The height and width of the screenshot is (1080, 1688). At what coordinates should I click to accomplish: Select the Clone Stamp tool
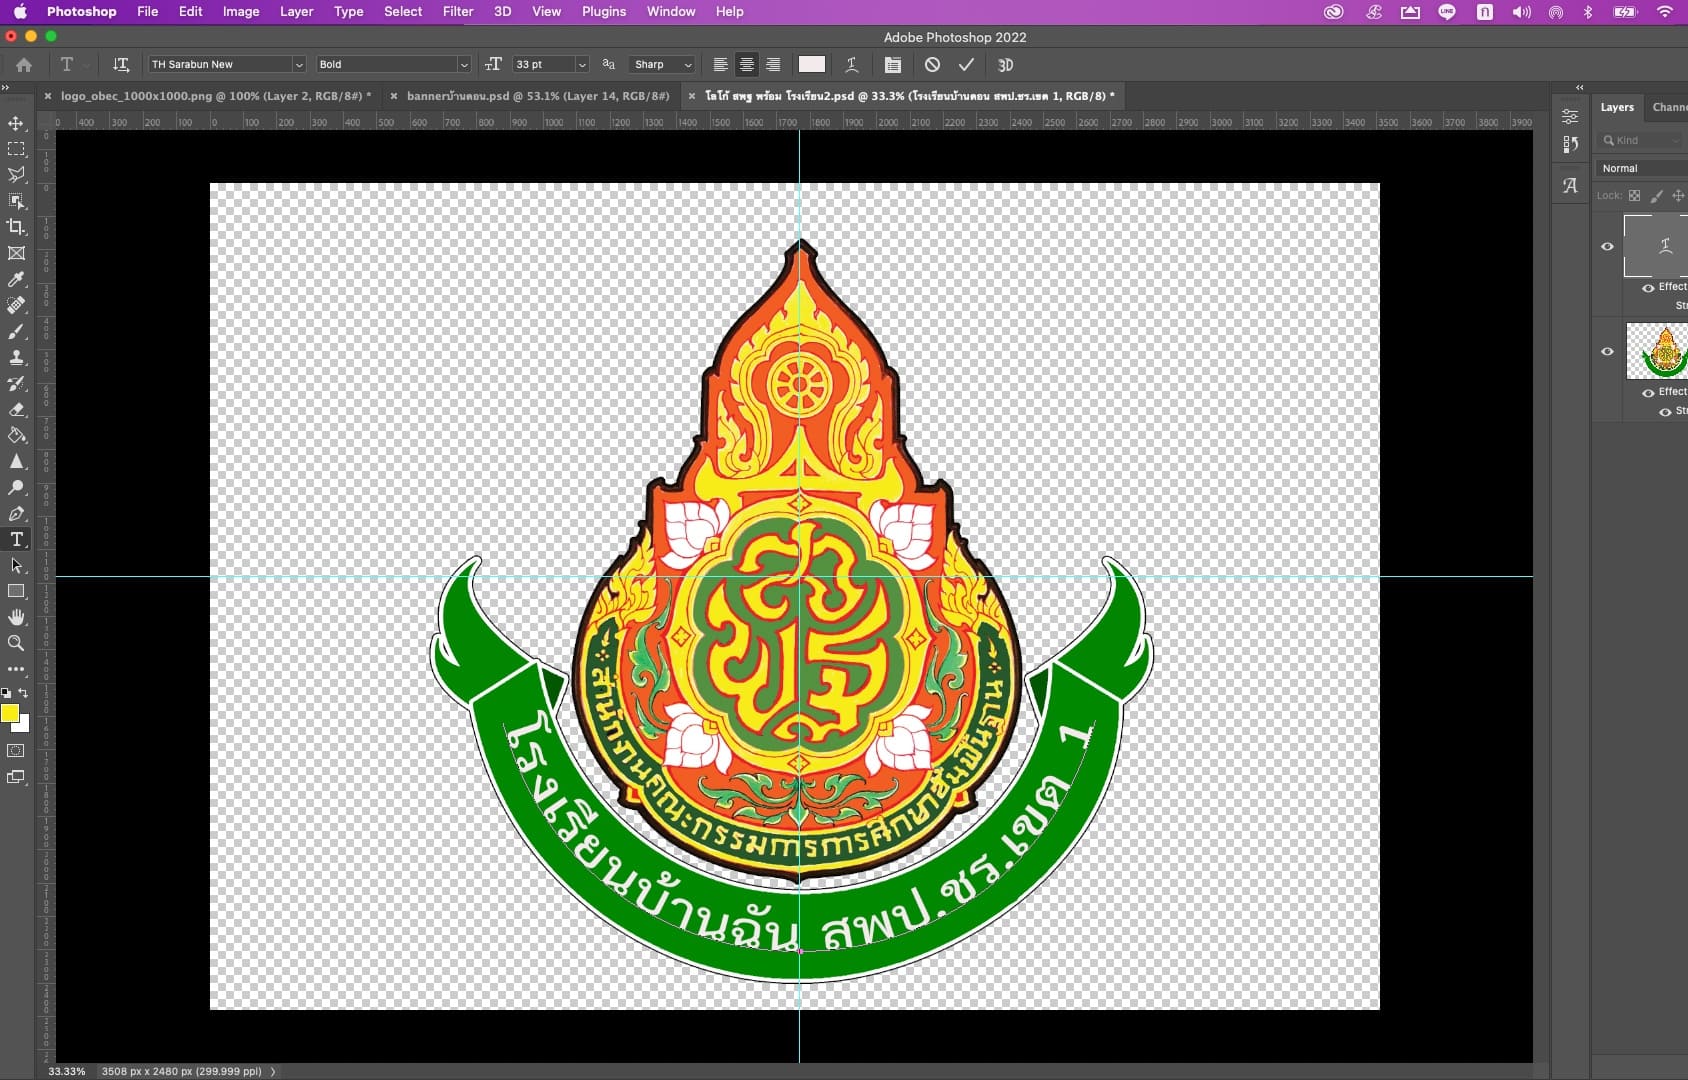click(16, 357)
